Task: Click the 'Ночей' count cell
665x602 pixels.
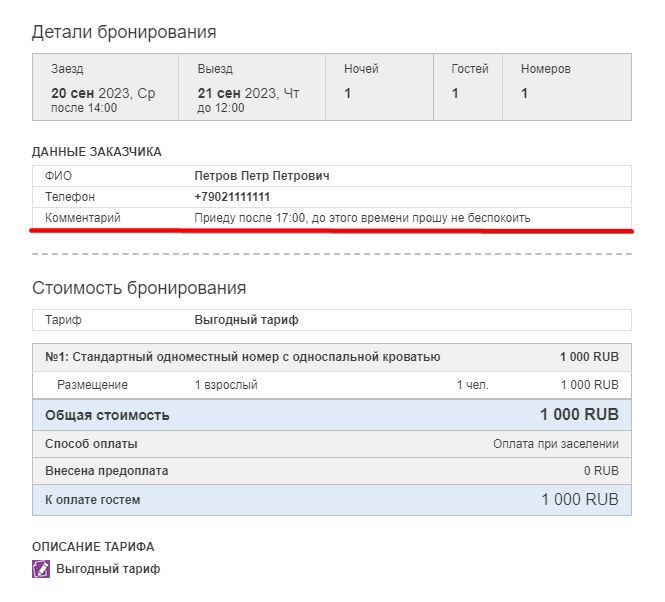Action: click(348, 93)
